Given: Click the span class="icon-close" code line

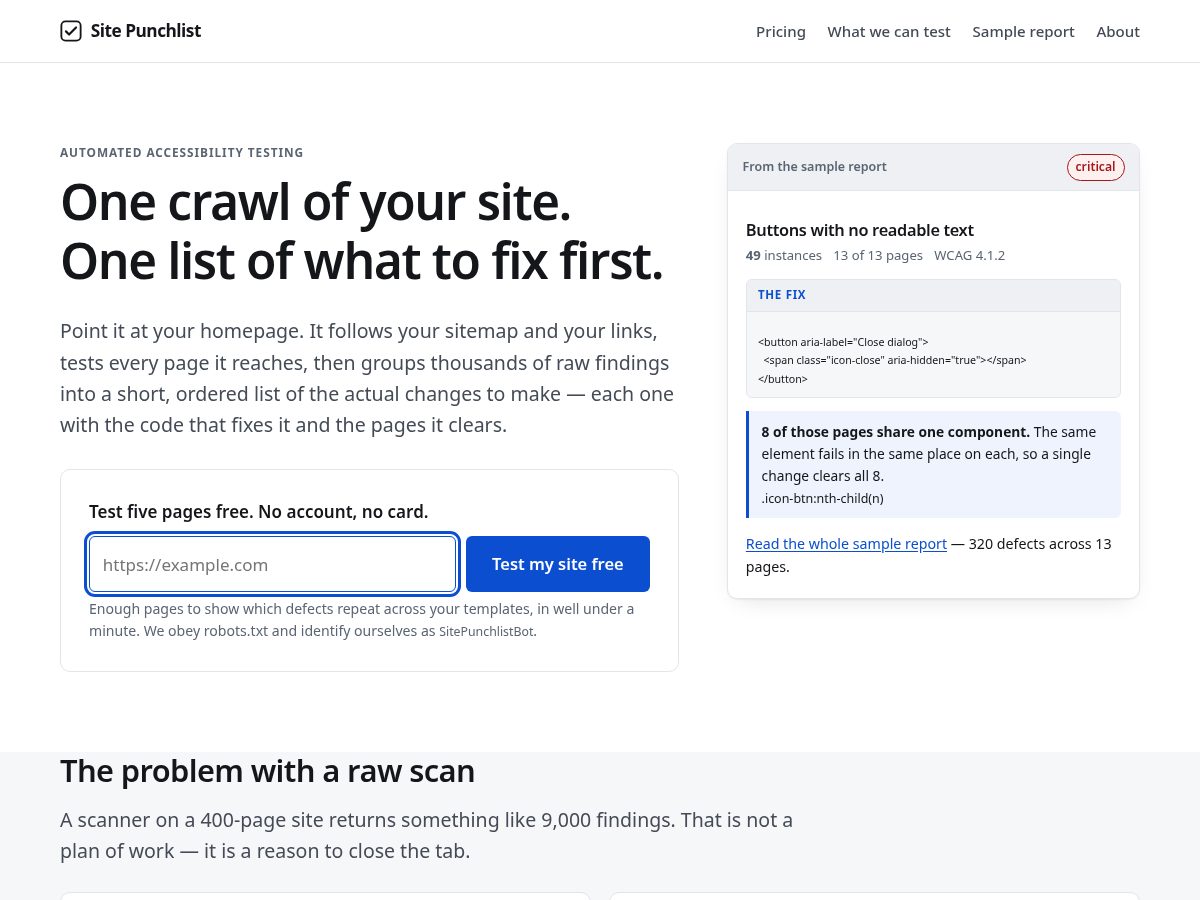Looking at the screenshot, I should 895,360.
